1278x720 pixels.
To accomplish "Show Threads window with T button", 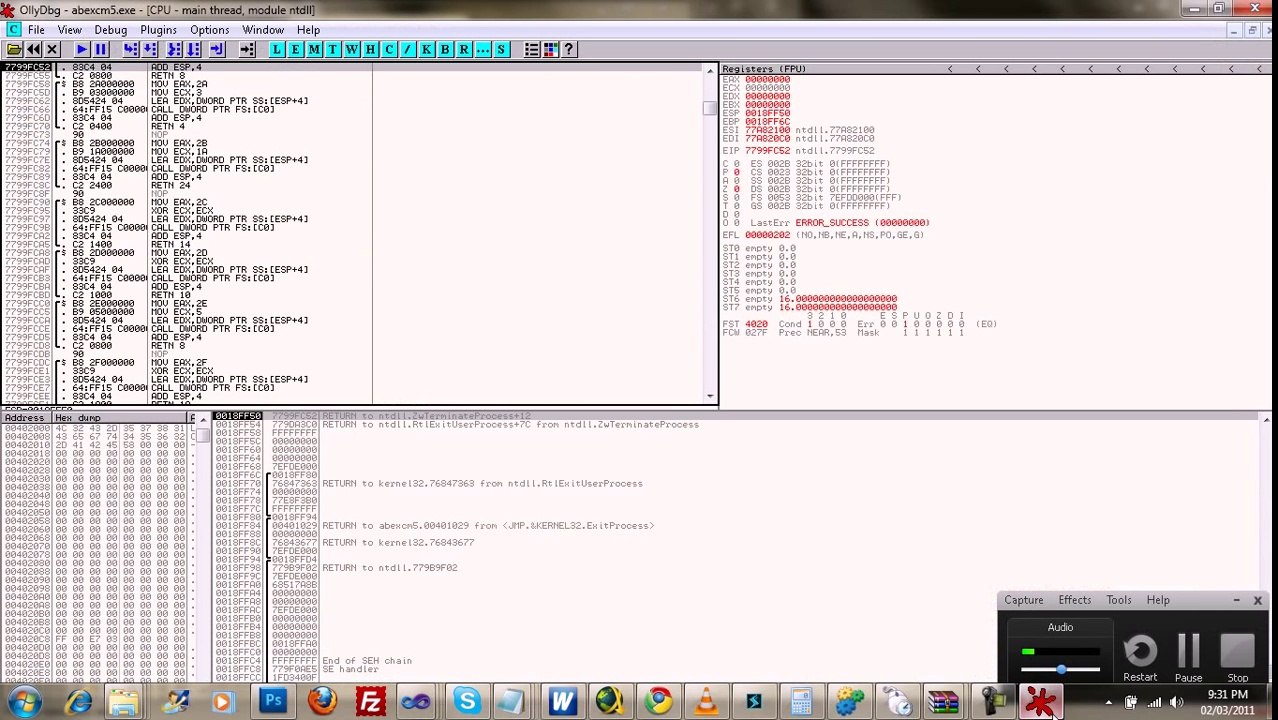I will (332, 49).
